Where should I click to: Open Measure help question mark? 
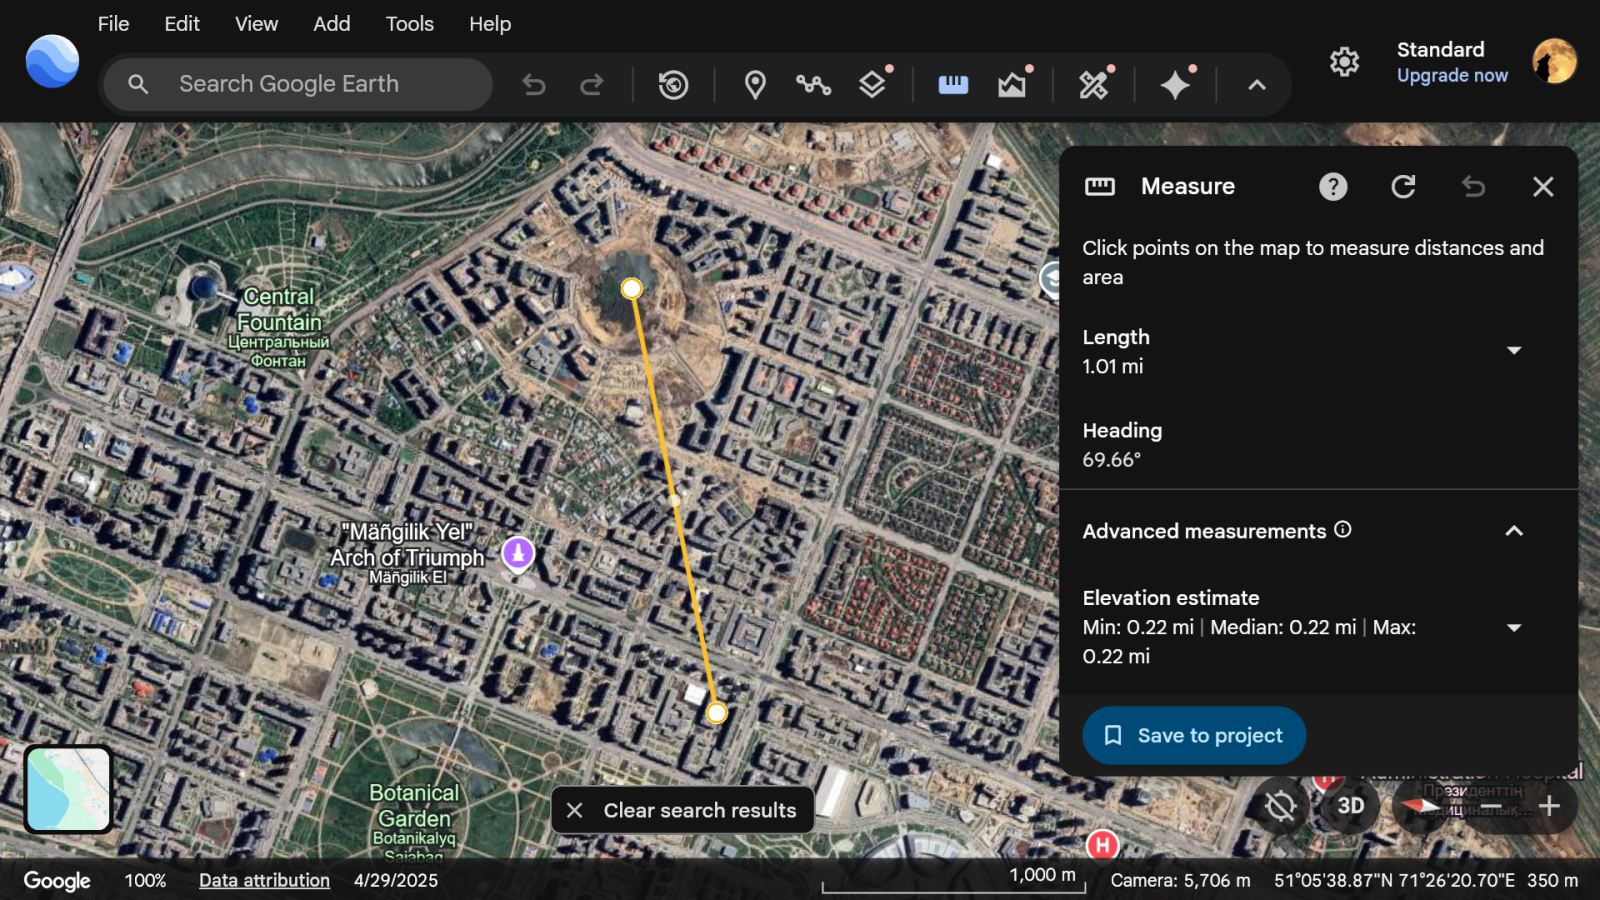1333,187
